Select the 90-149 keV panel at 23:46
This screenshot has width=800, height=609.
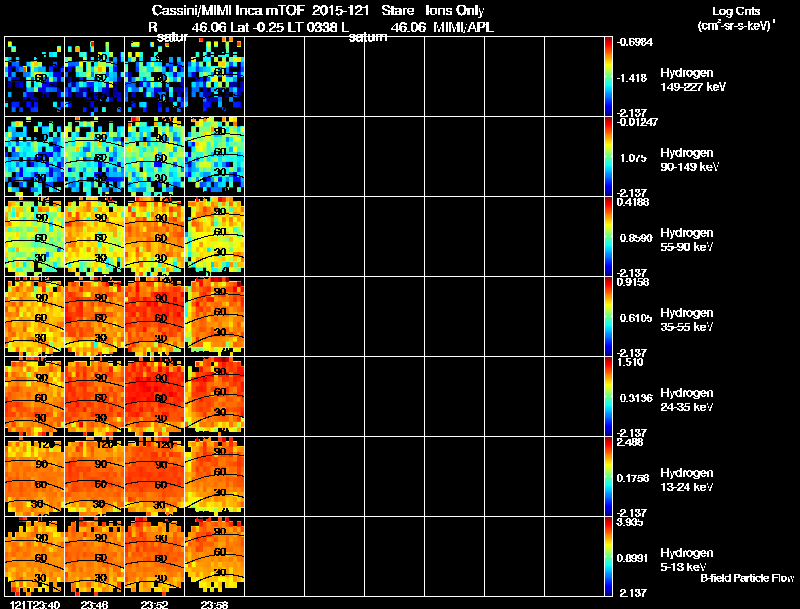point(94,157)
